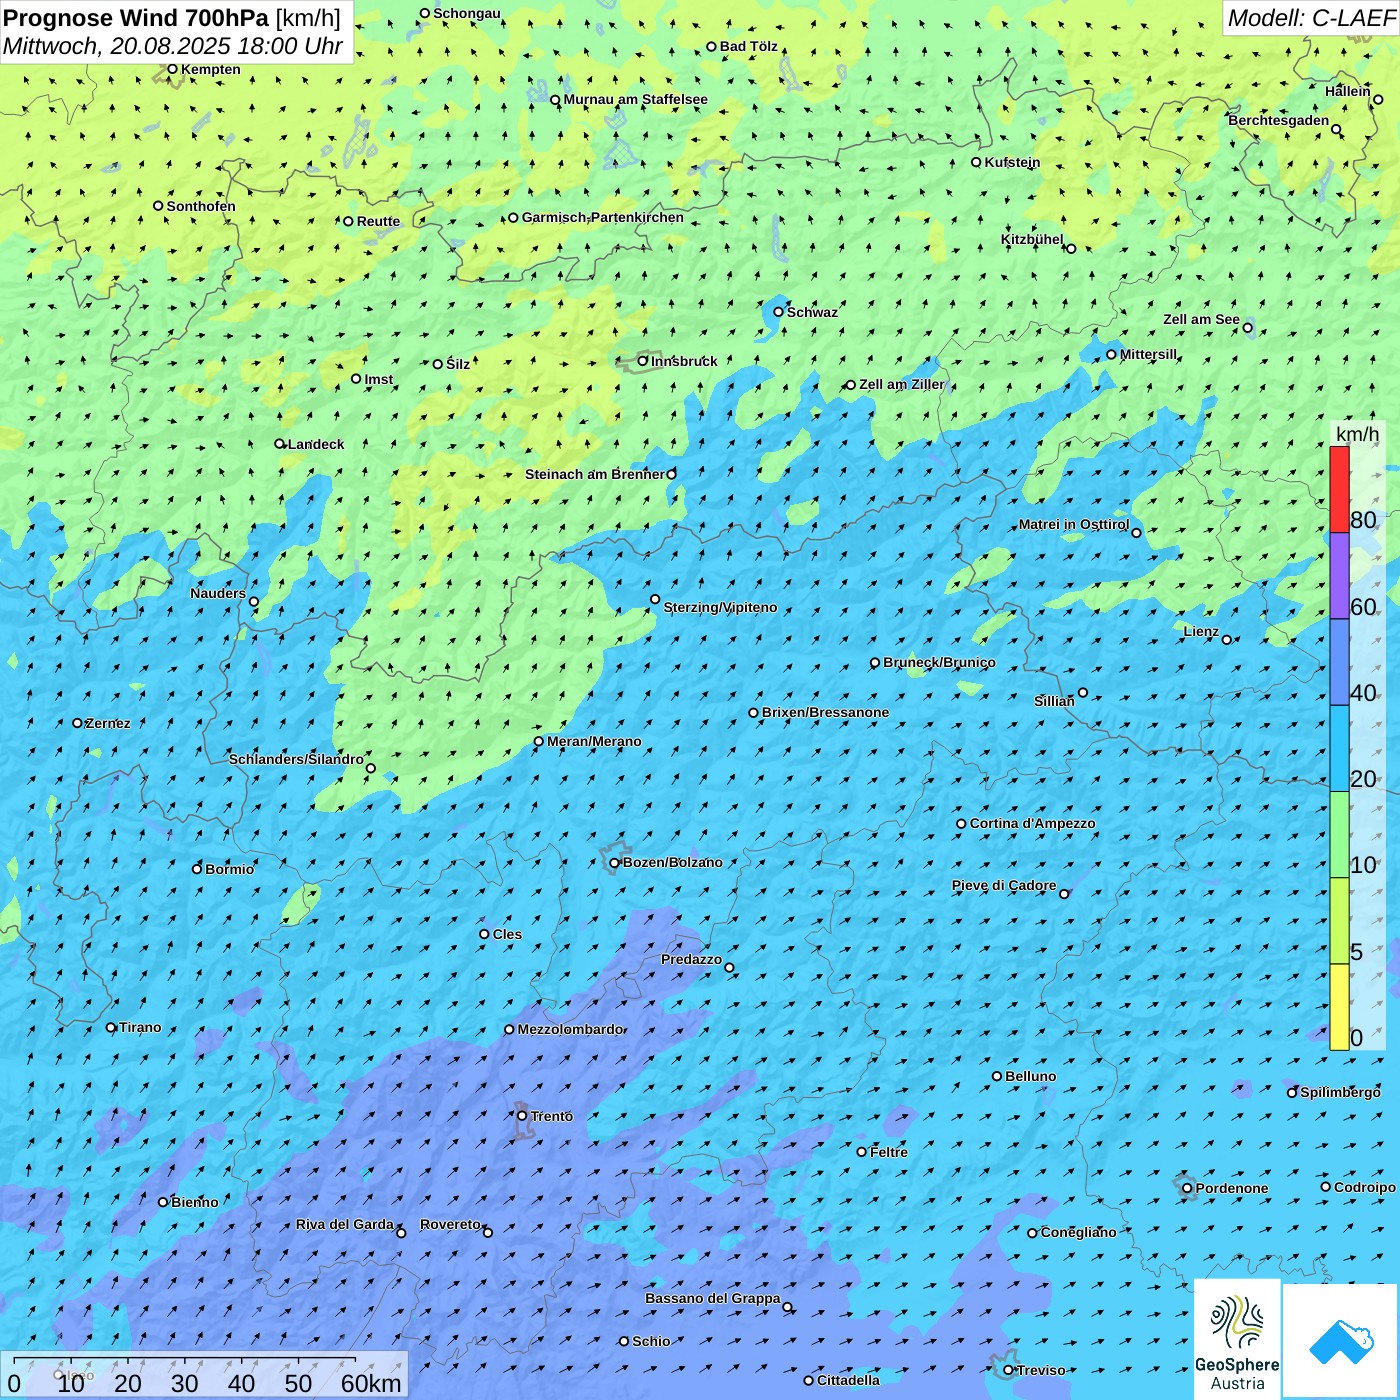Click the Belluno city label
This screenshot has height=1400, width=1400.
1031,1076
